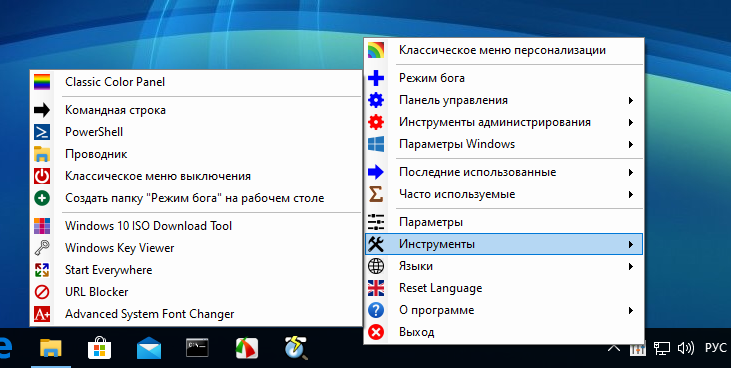The width and height of the screenshot is (731, 368).
Task: Expand Параметры Windows submenu arrow
Action: (630, 145)
